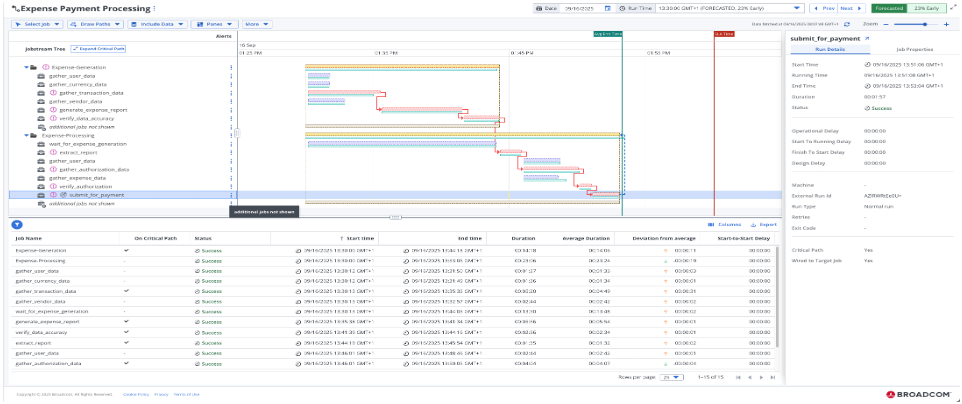Select the Run Details tab

tap(829, 49)
